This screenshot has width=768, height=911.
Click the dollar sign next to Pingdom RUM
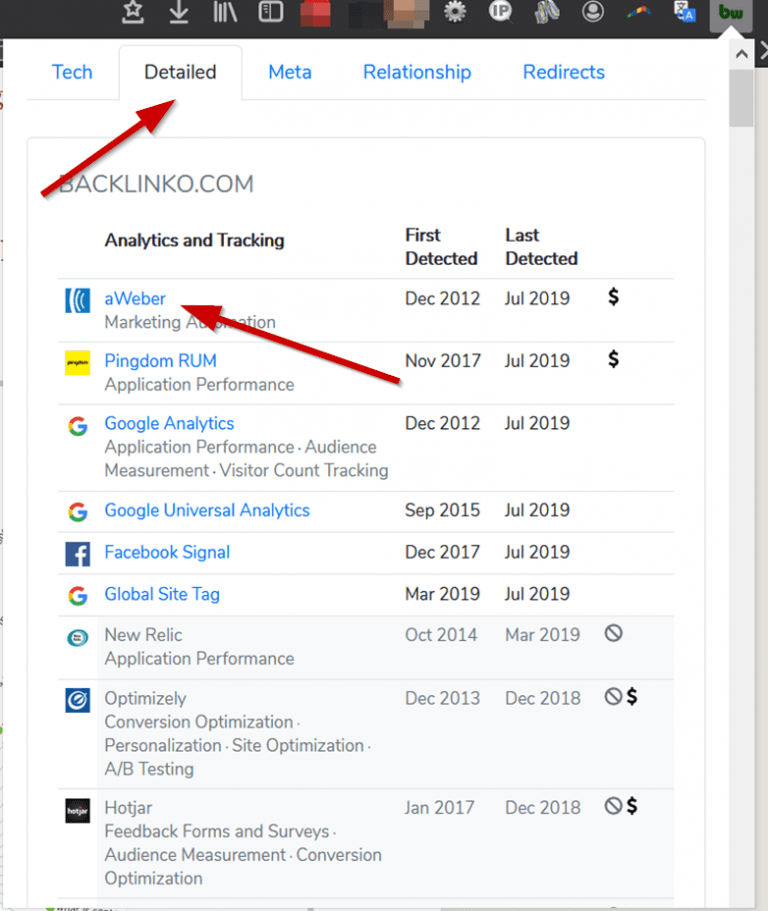point(613,361)
